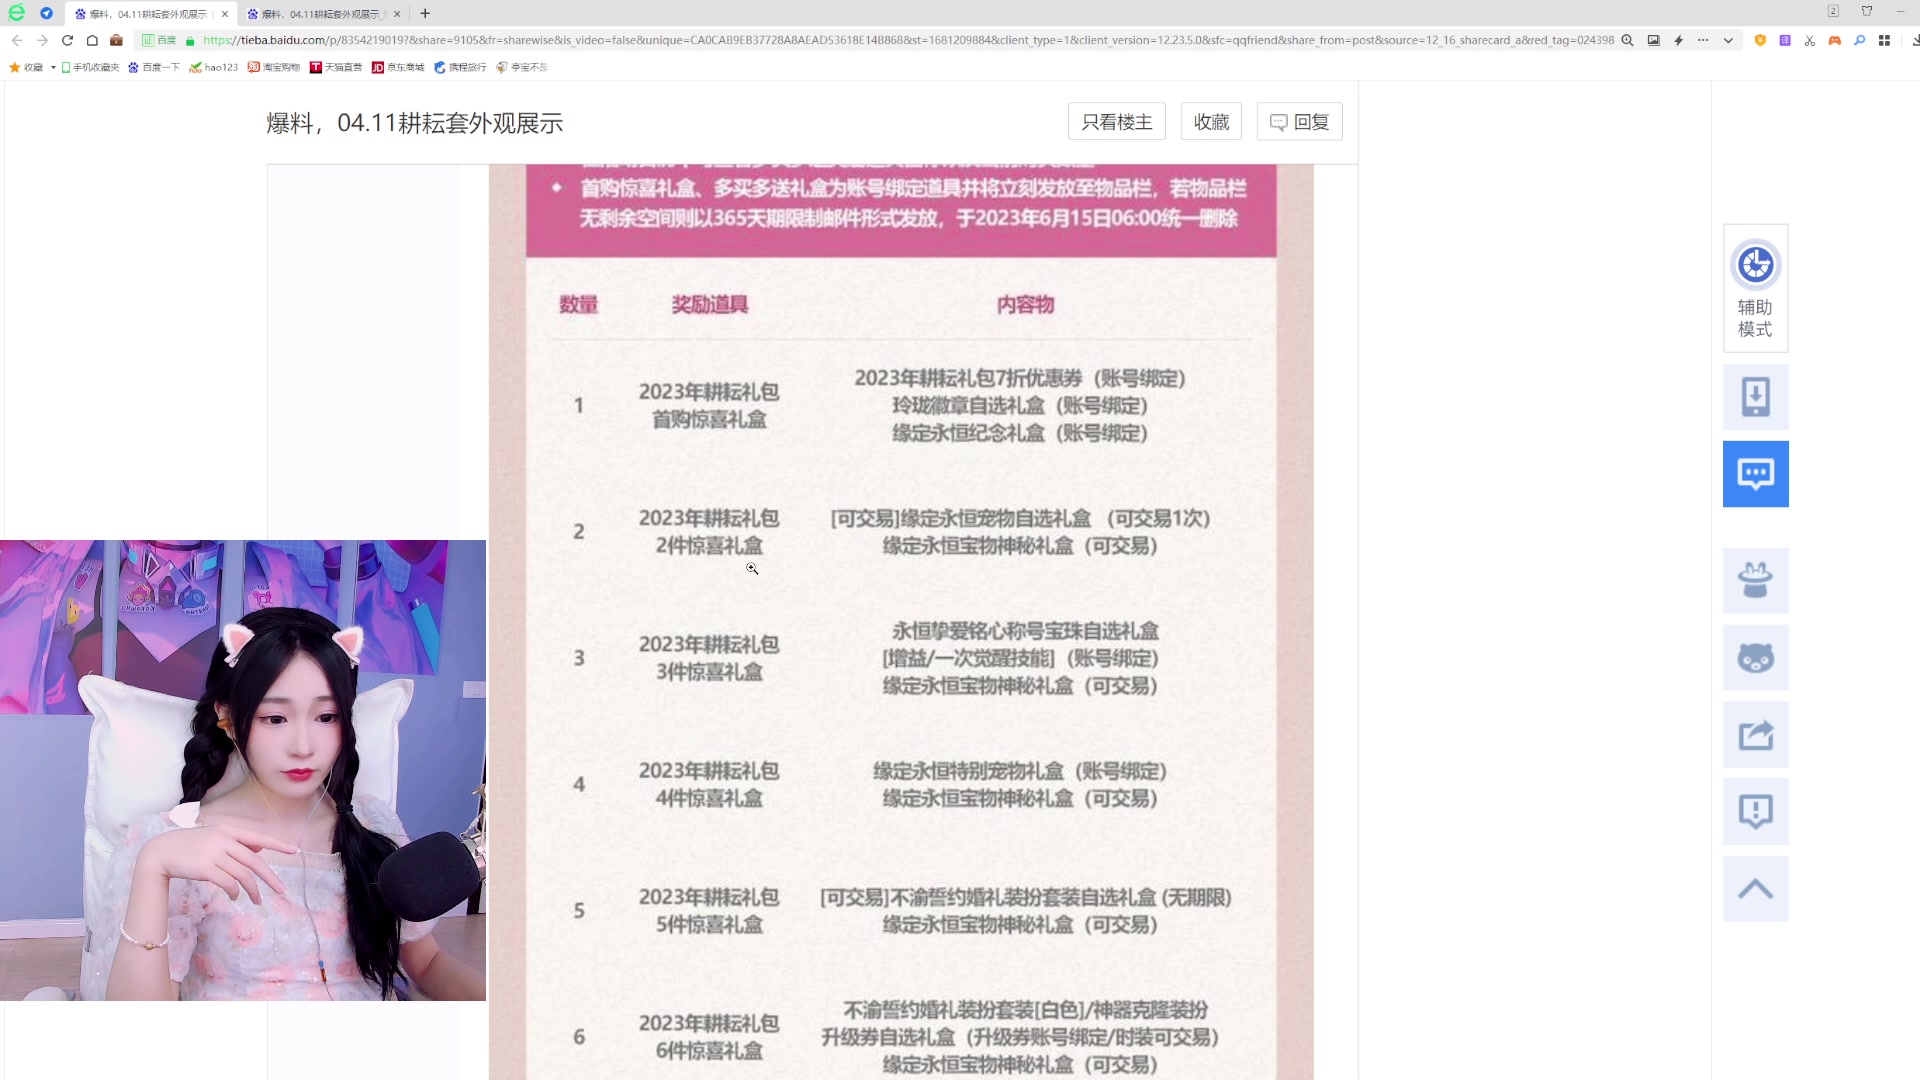The height and width of the screenshot is (1080, 1920).
Task: Launch the orange game controller extension
Action: point(1834,41)
